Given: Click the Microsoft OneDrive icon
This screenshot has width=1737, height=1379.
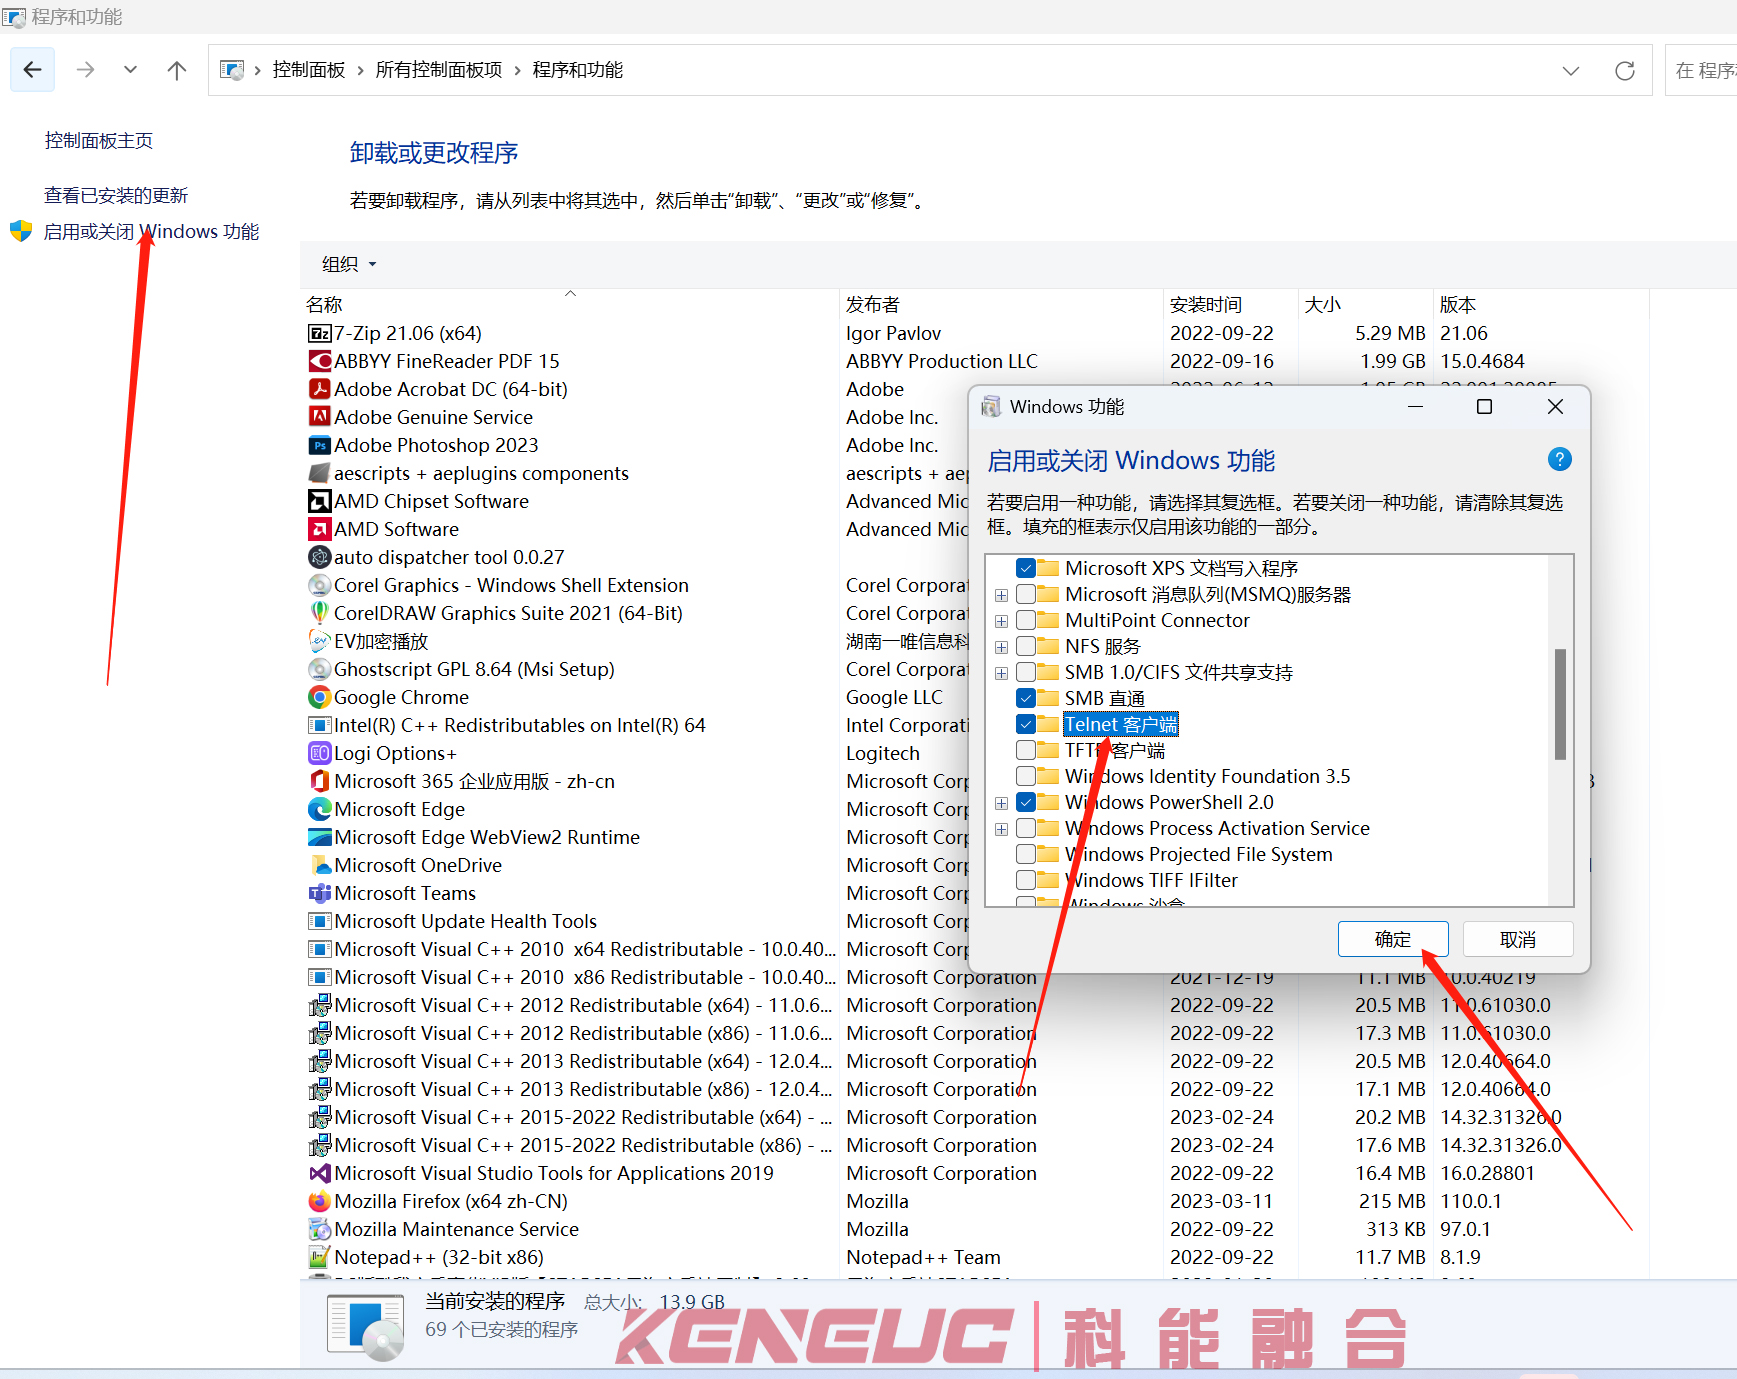Looking at the screenshot, I should pyautogui.click(x=320, y=865).
